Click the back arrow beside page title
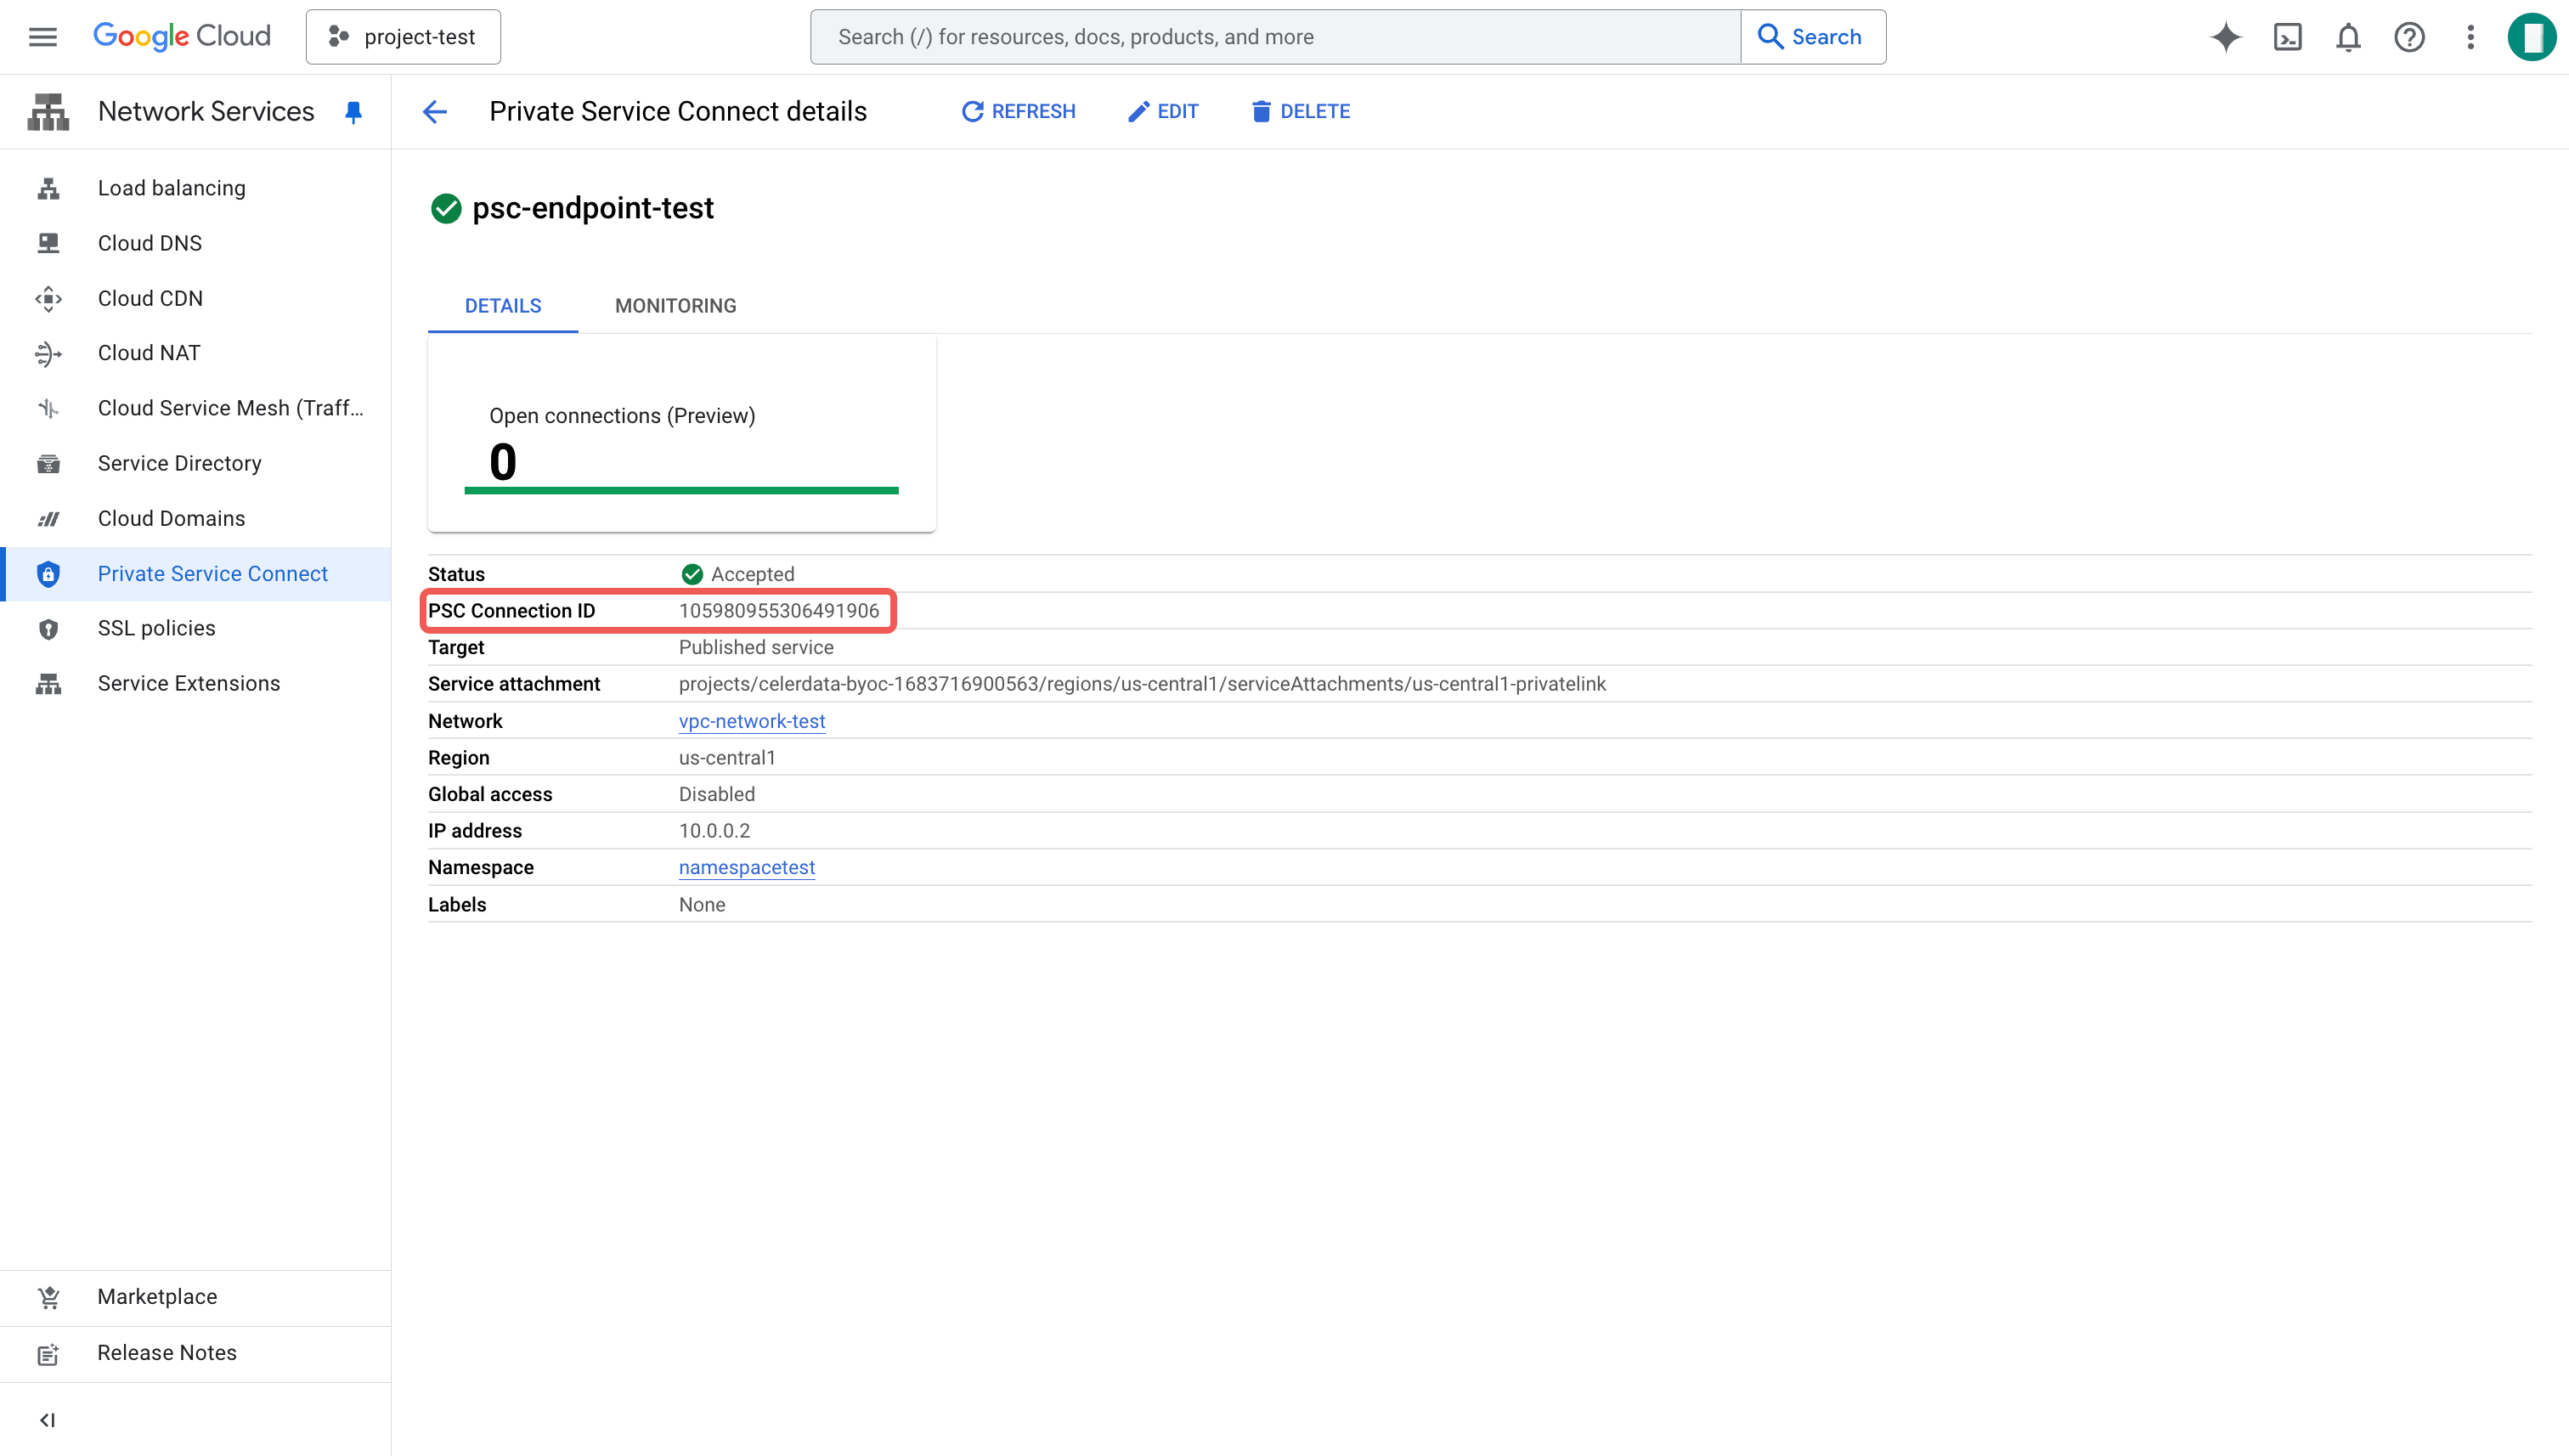The width and height of the screenshot is (2569, 1456). (435, 111)
